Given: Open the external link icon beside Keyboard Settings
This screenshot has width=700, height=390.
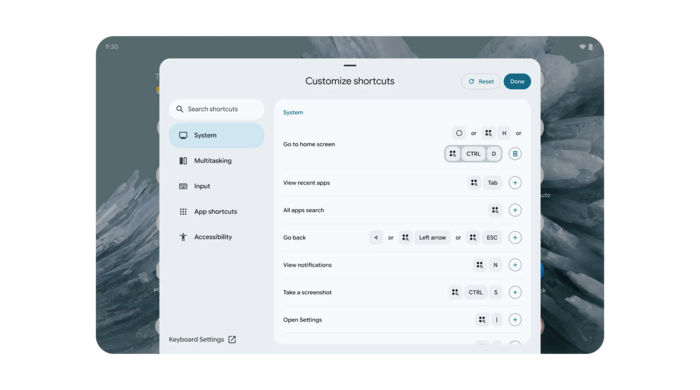Looking at the screenshot, I should point(232,340).
